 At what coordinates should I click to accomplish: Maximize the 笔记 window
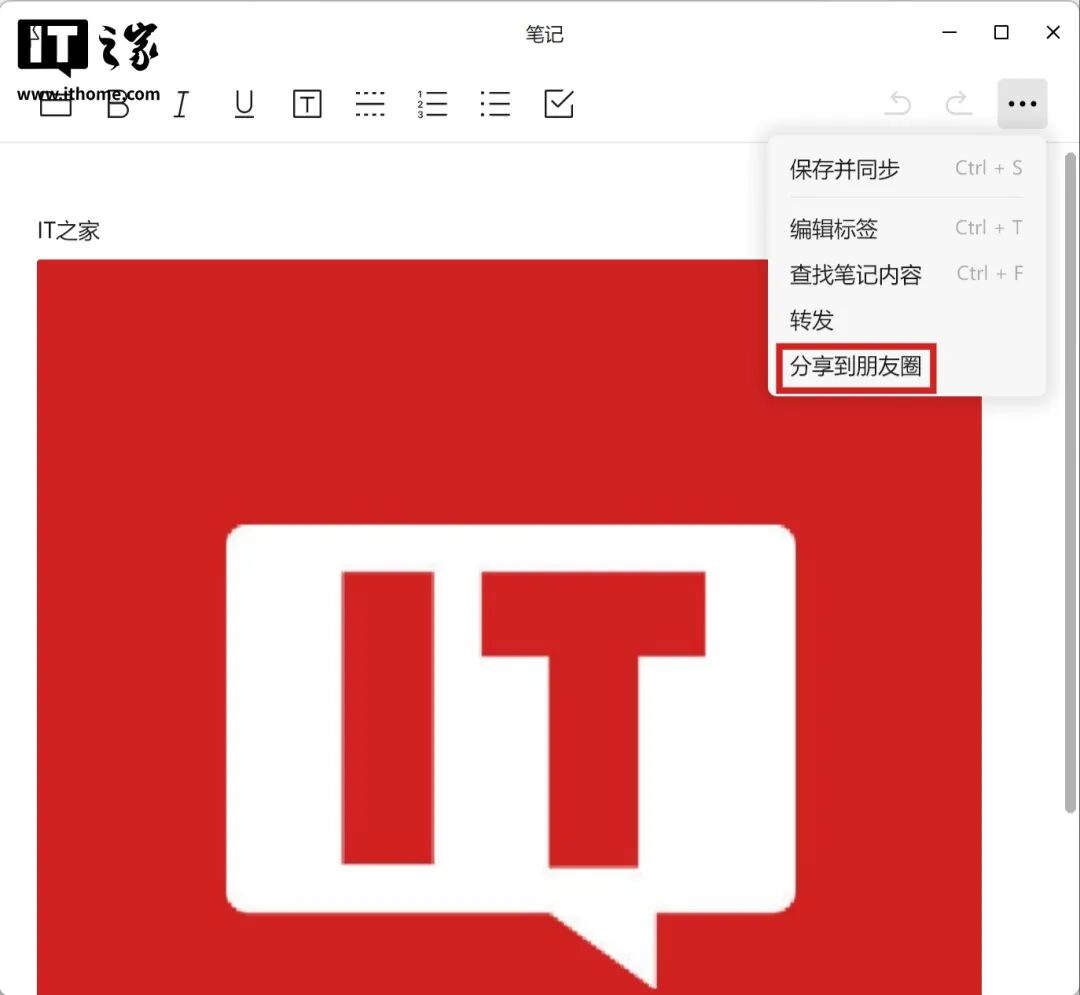1001,33
